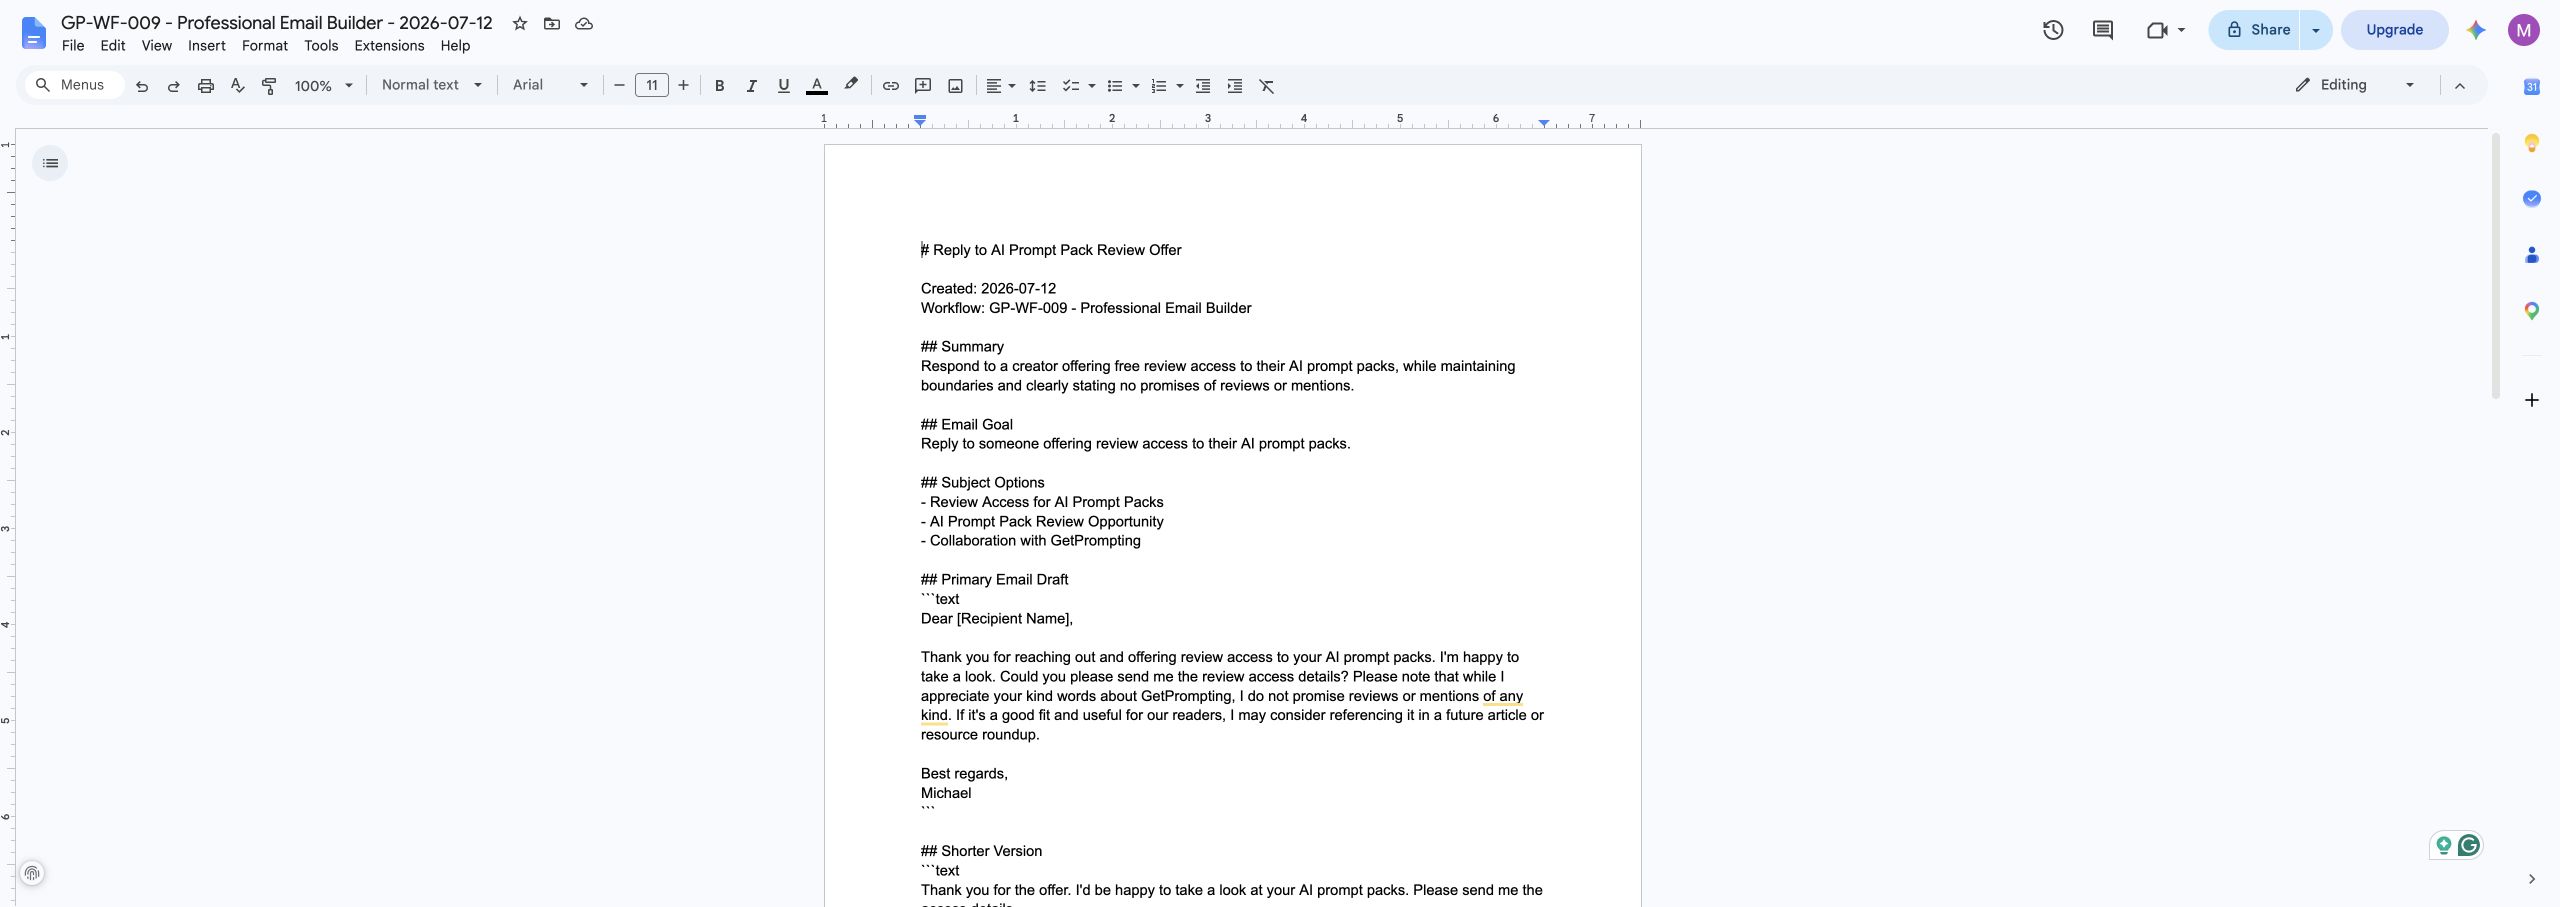This screenshot has height=907, width=2560.
Task: Open the Gemini sparkle assistant
Action: point(2476,30)
